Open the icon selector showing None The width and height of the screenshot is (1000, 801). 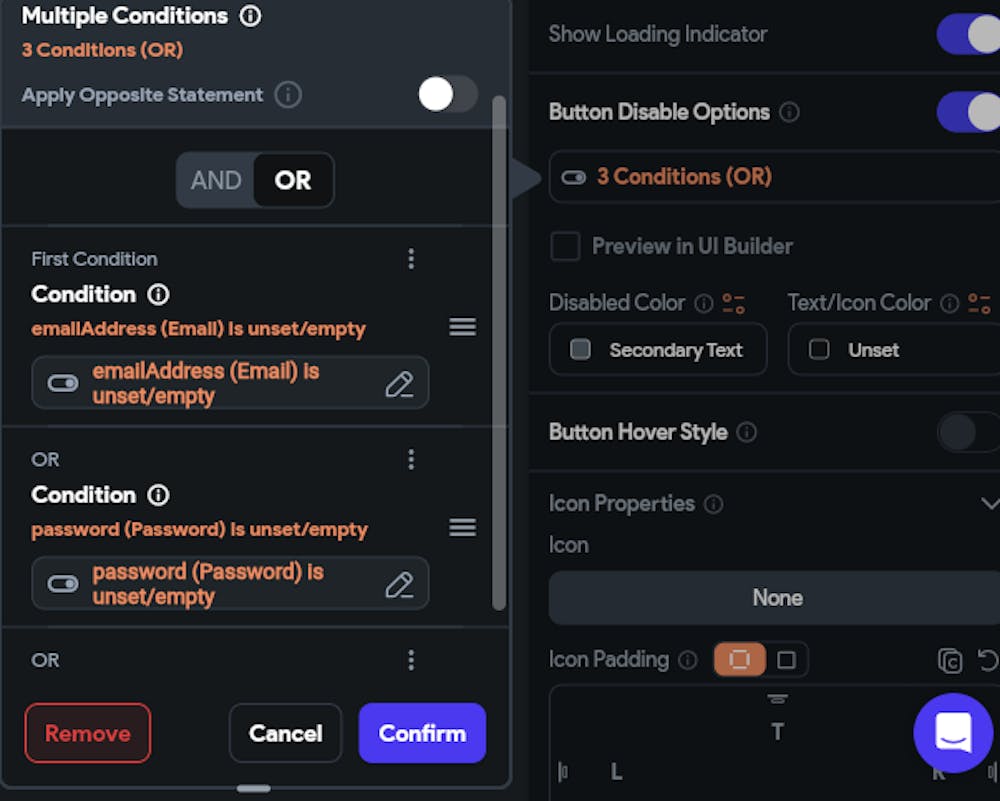776,598
